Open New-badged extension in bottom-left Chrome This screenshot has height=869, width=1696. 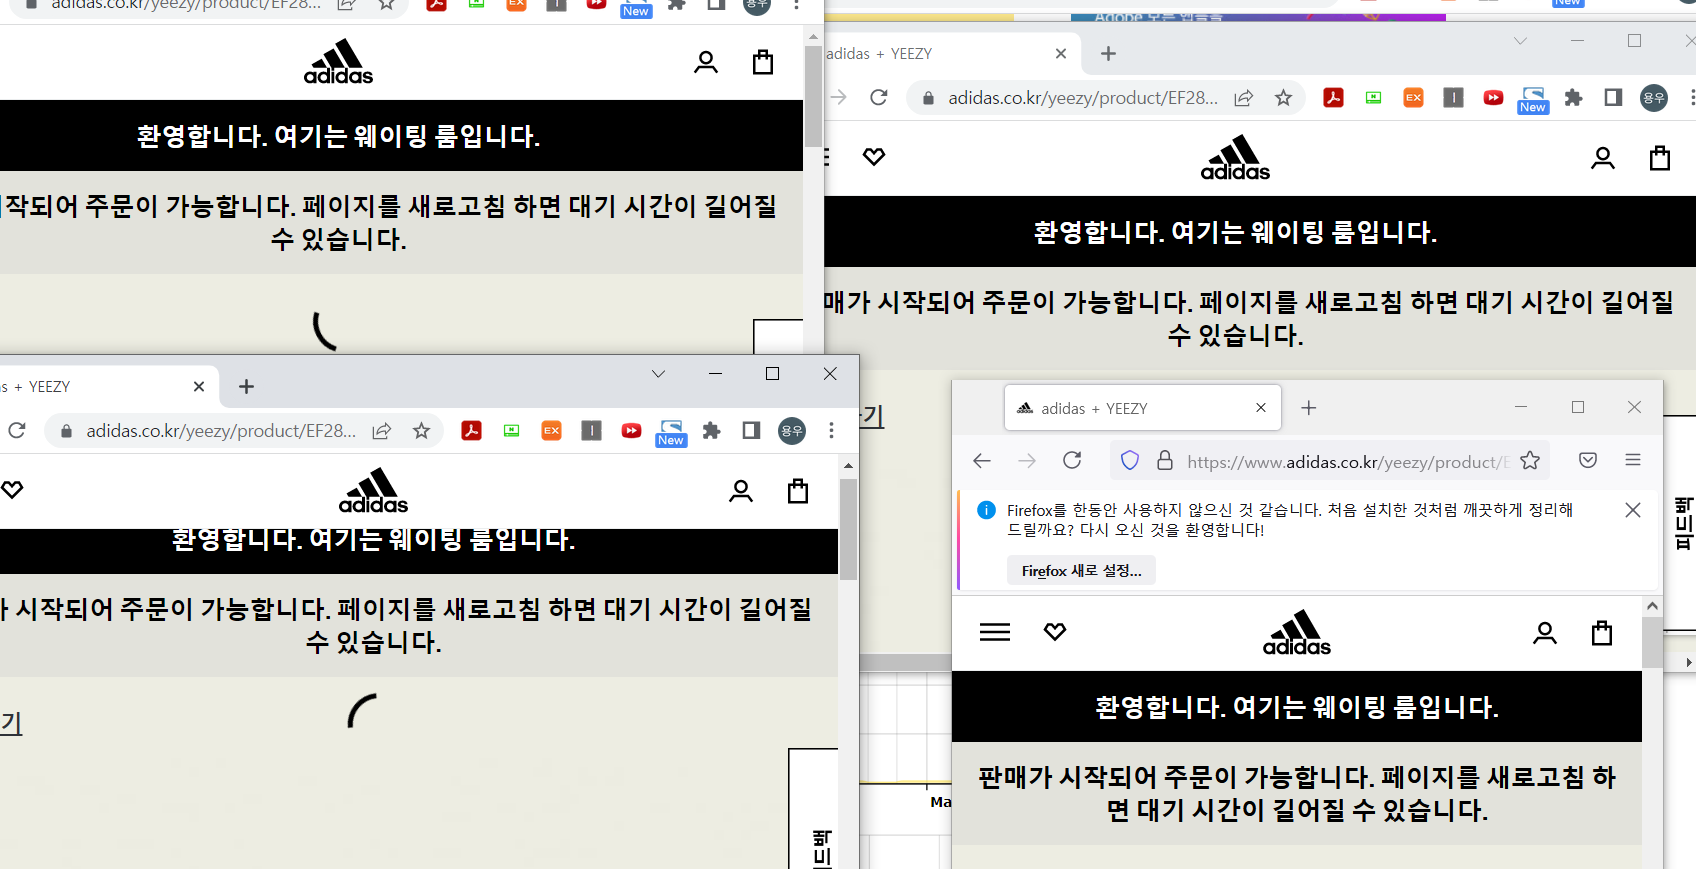tap(671, 432)
